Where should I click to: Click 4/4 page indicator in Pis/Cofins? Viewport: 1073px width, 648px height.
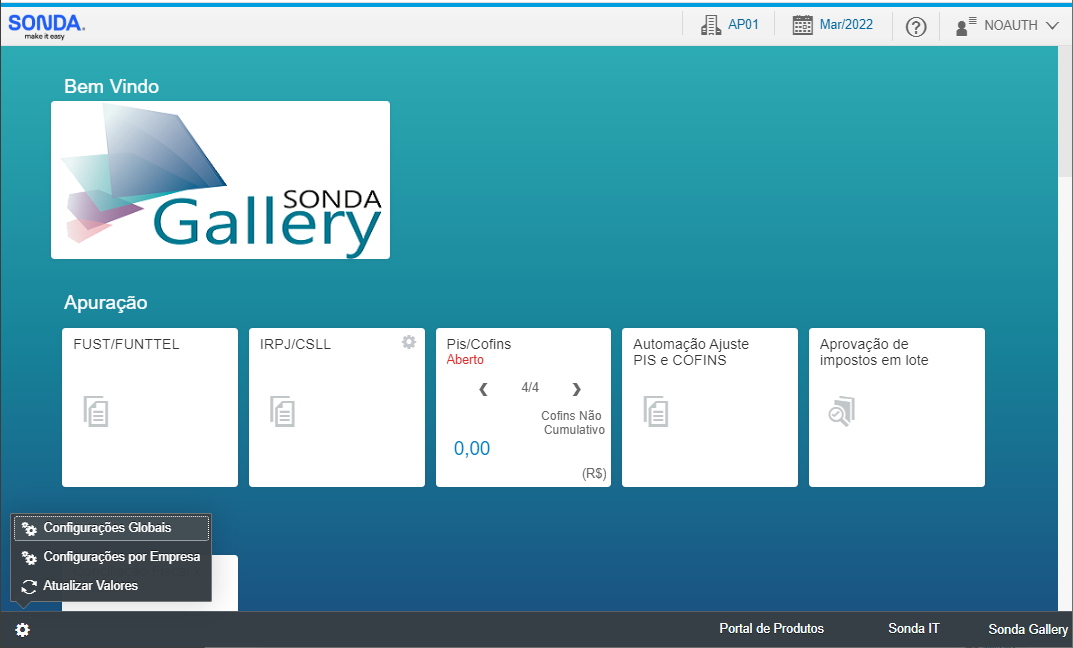click(530, 387)
